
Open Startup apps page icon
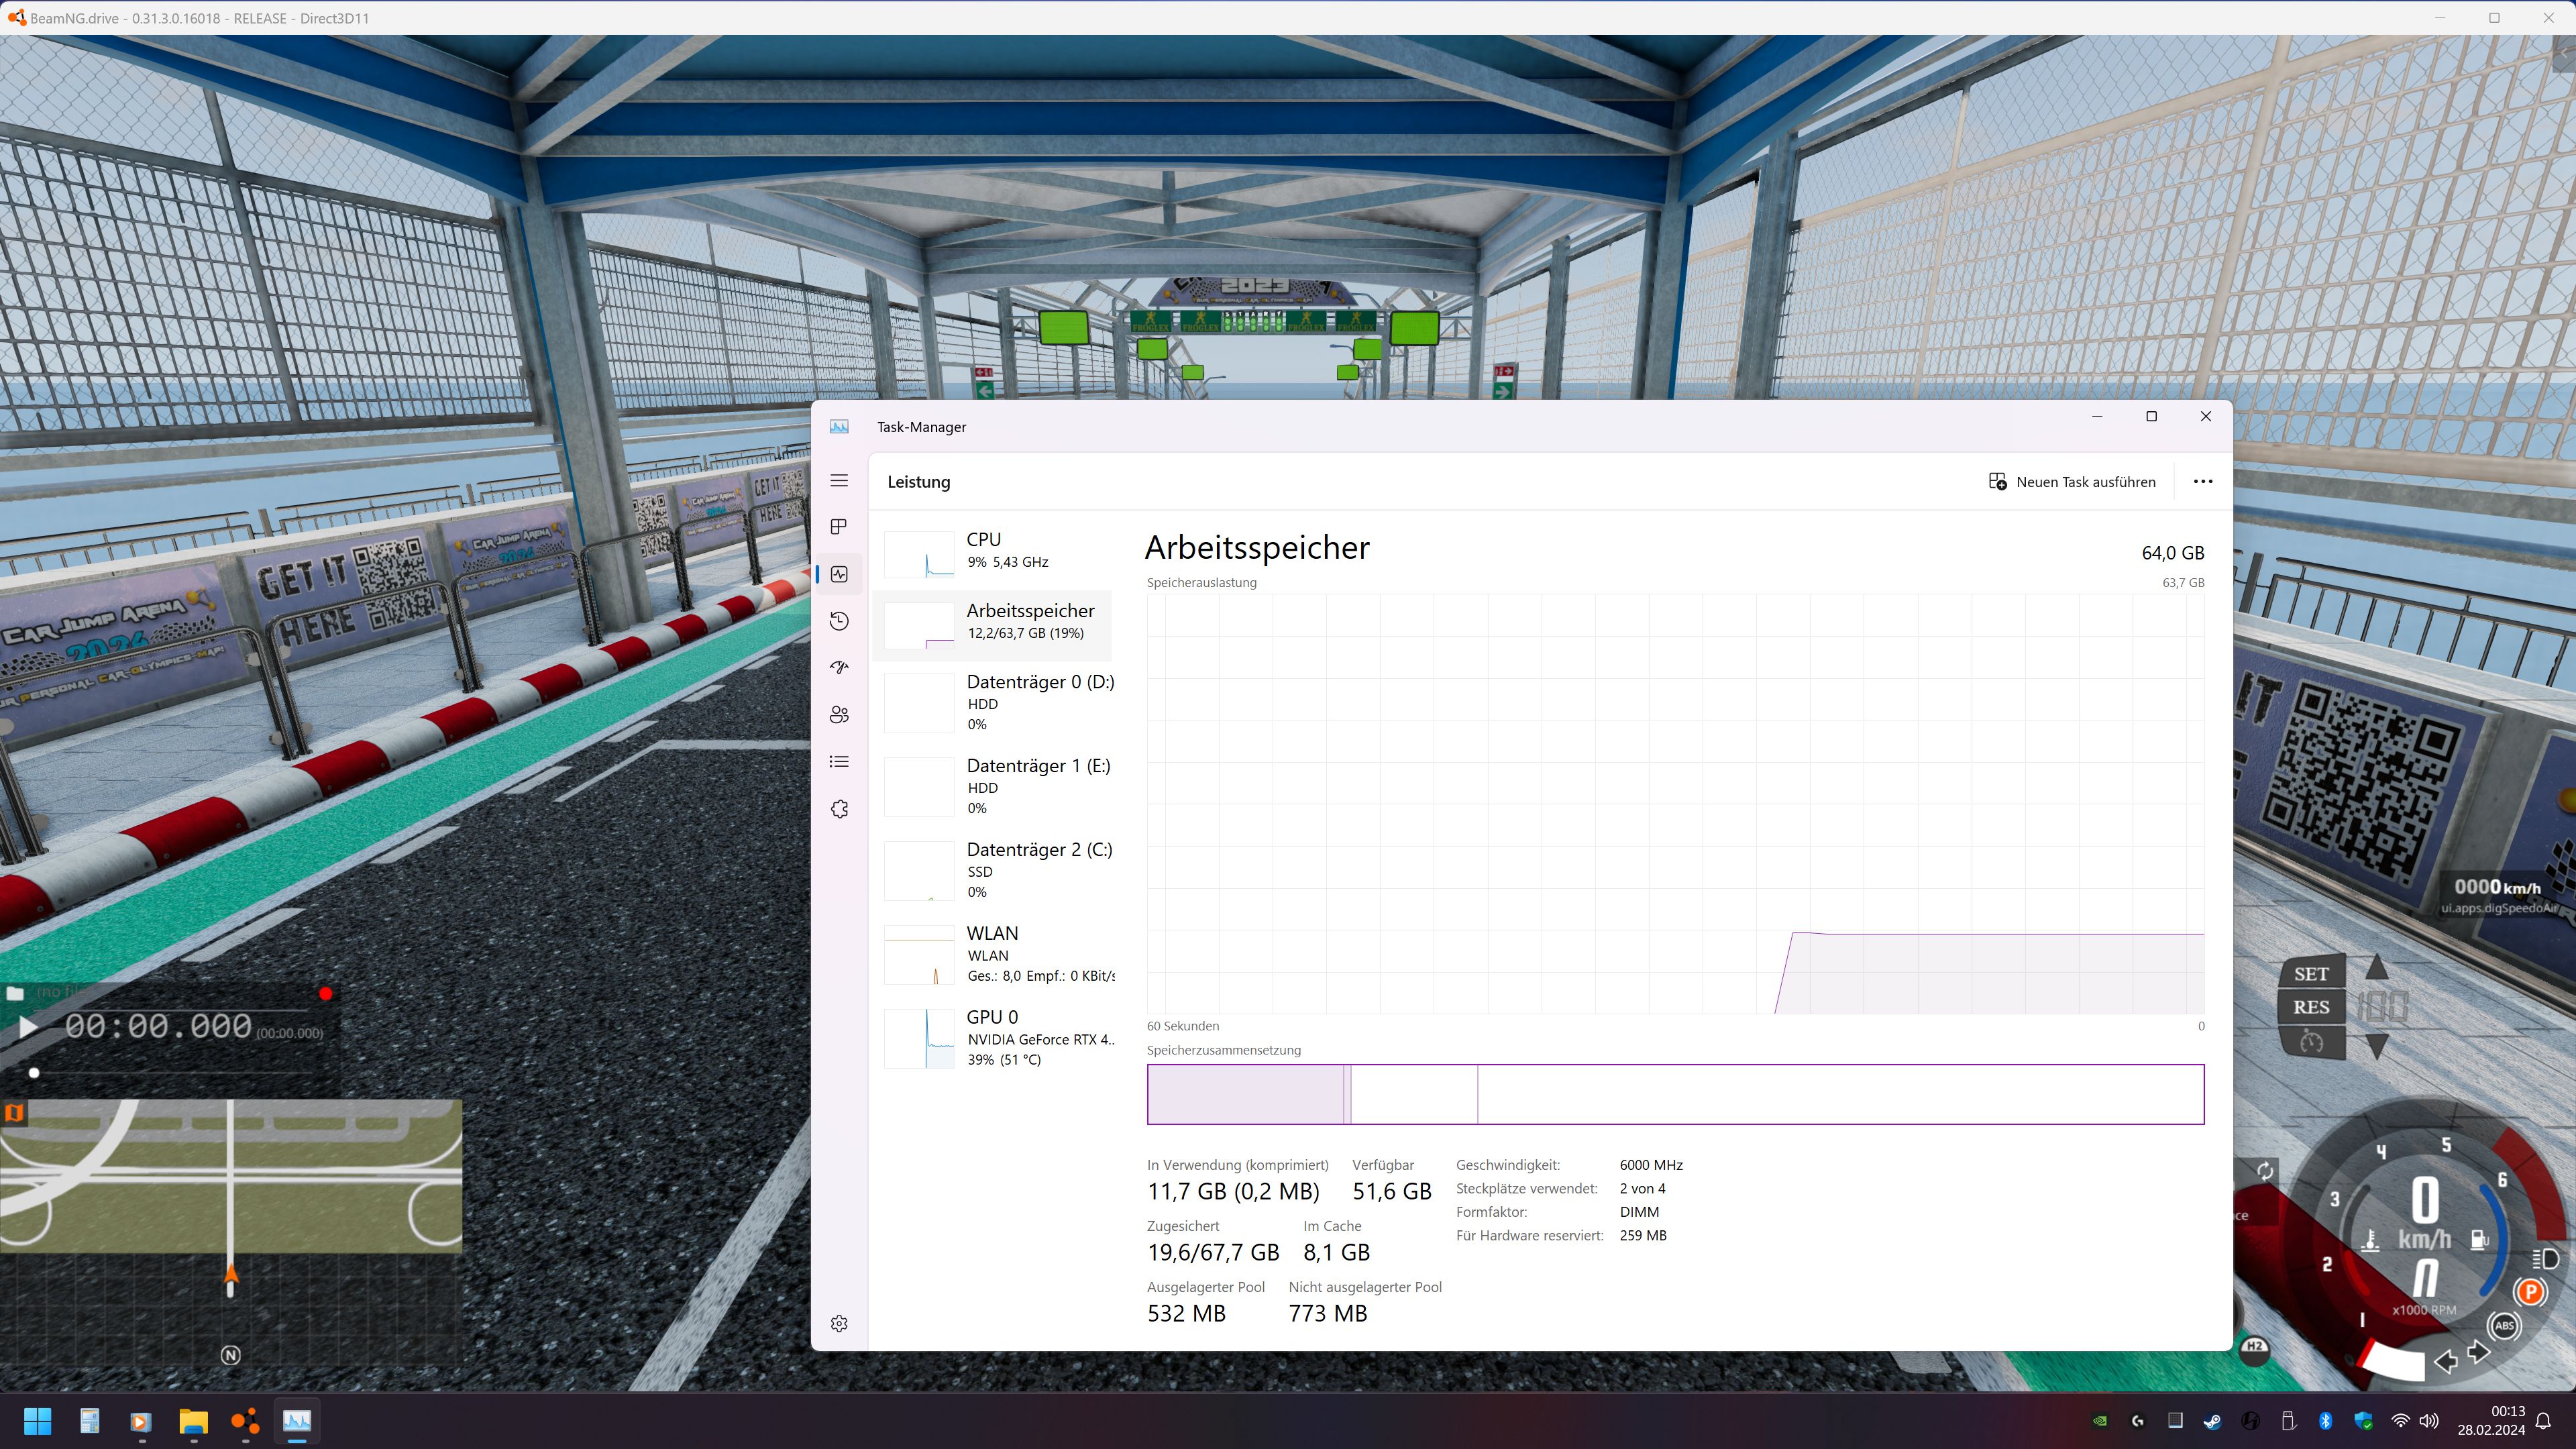coord(839,667)
